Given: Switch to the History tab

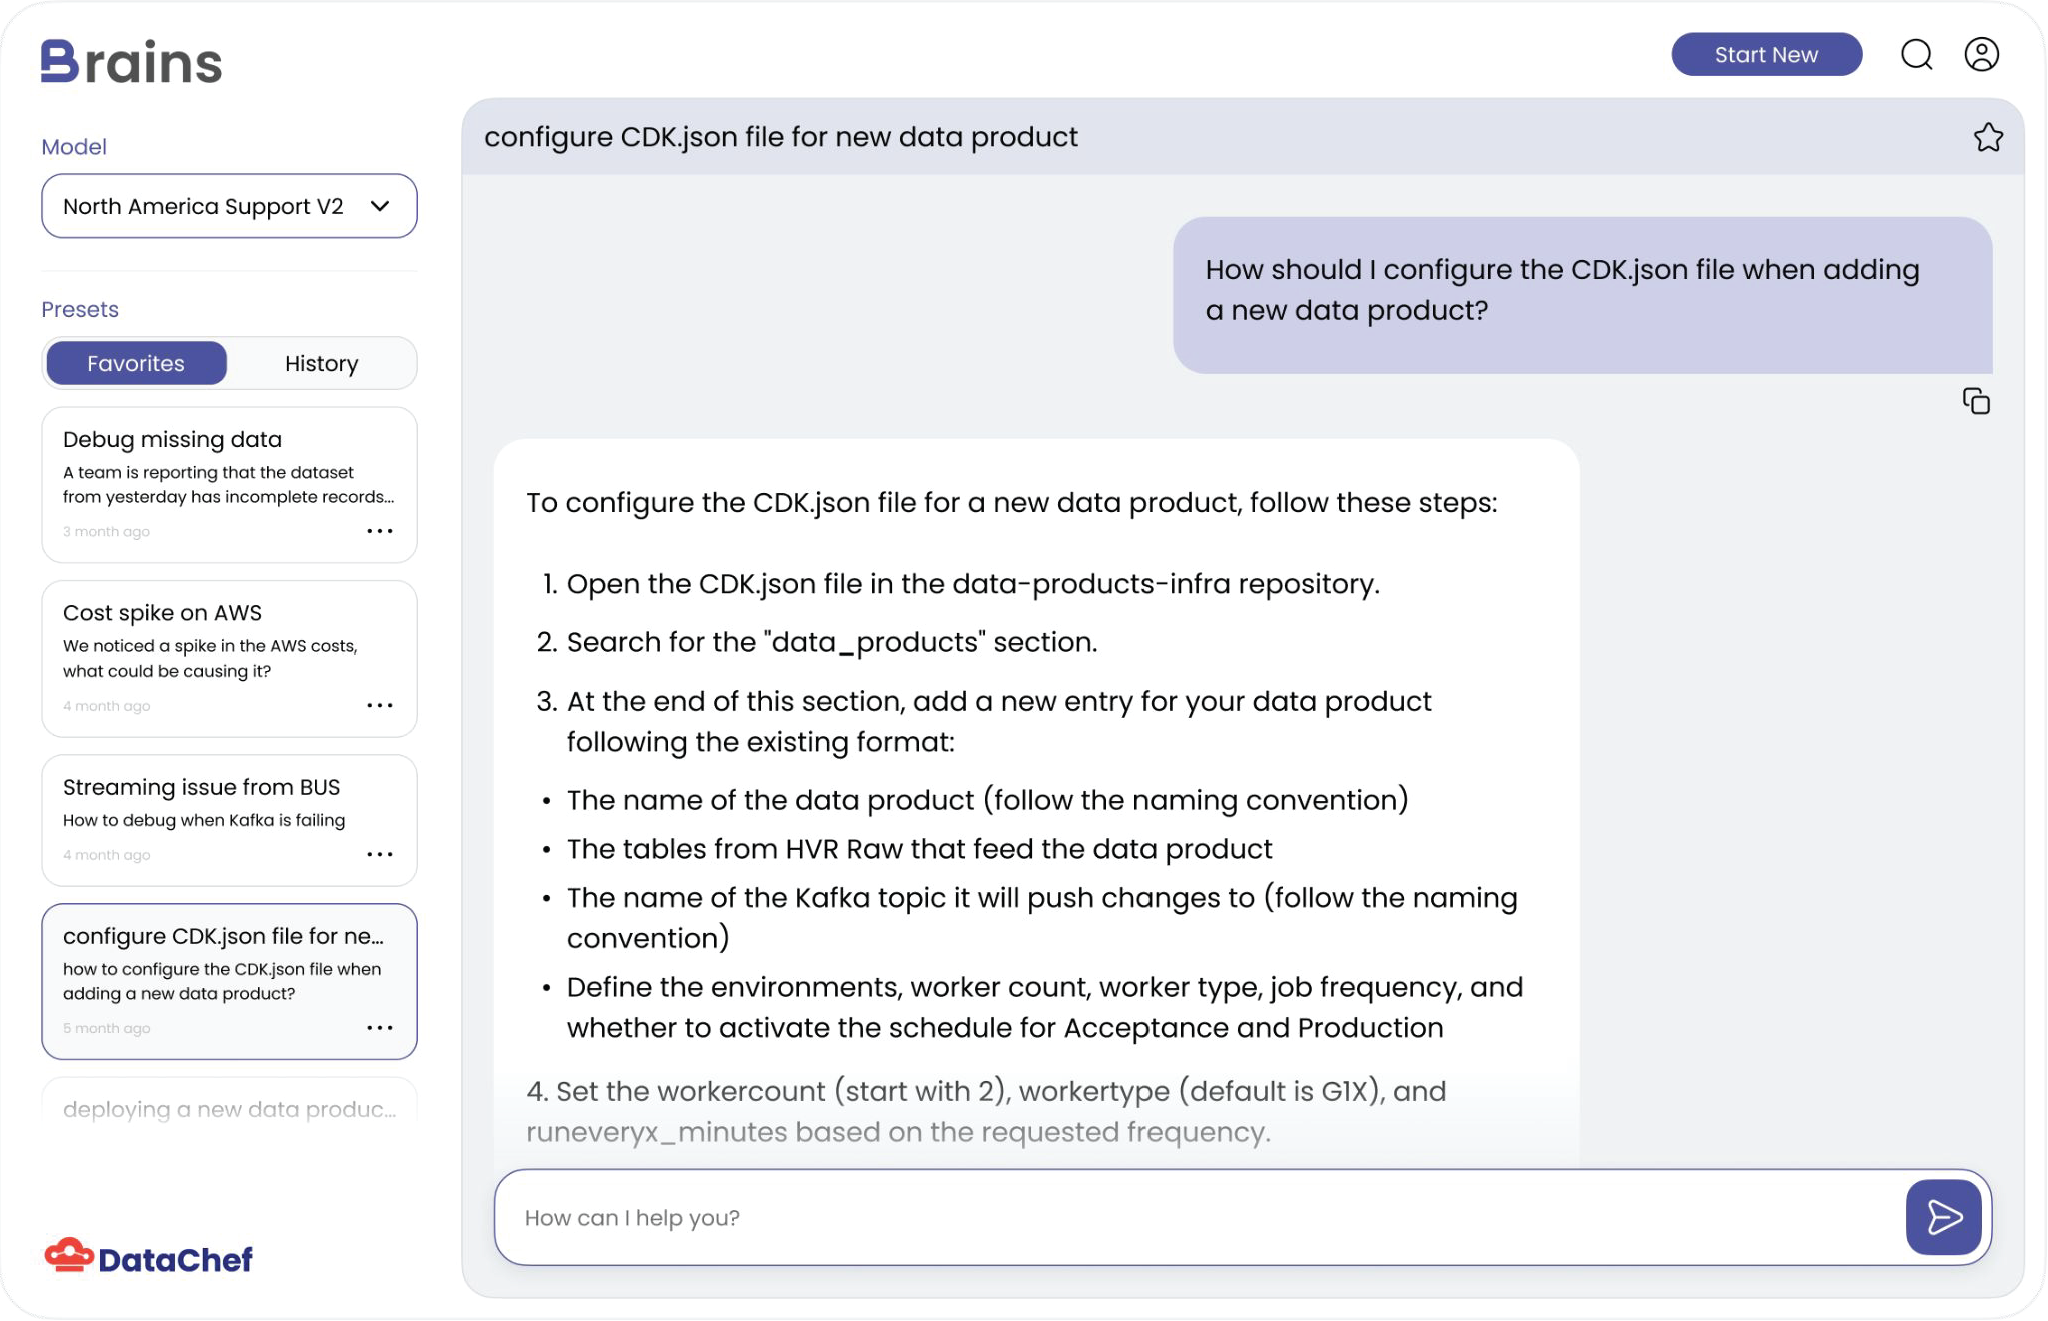Looking at the screenshot, I should click(321, 363).
